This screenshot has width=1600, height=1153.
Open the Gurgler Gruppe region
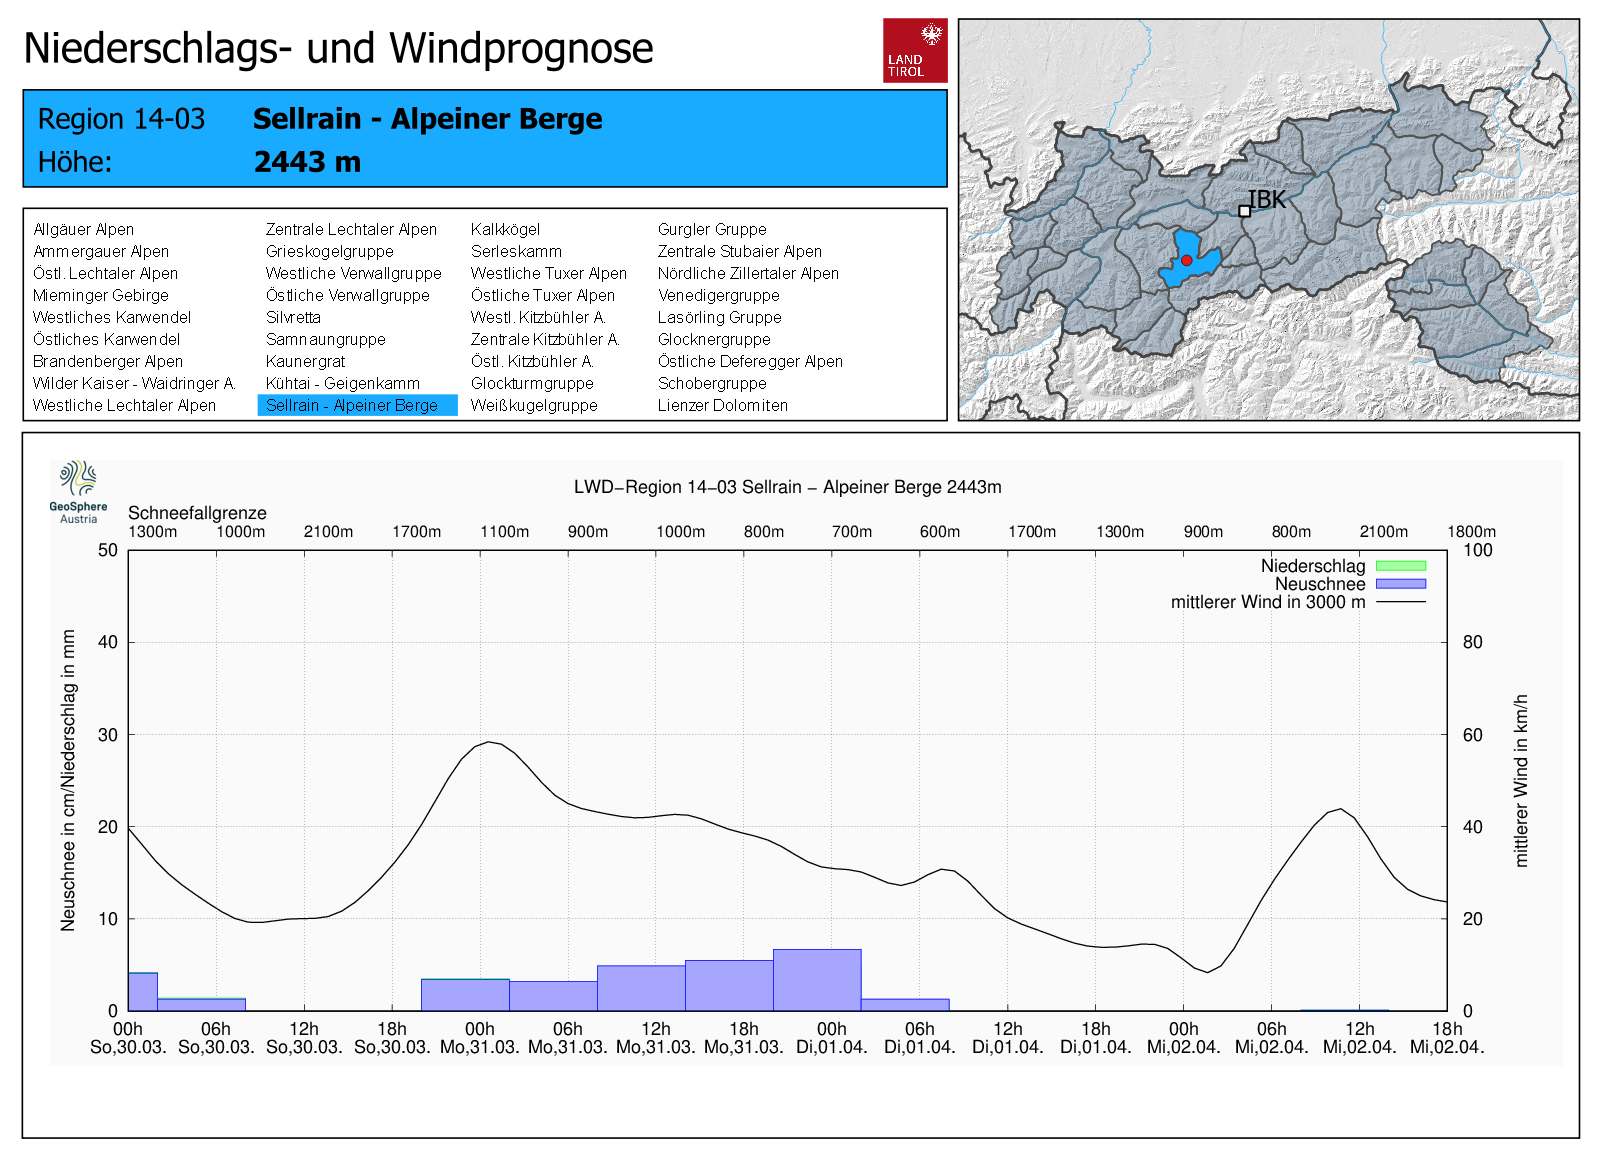click(711, 229)
